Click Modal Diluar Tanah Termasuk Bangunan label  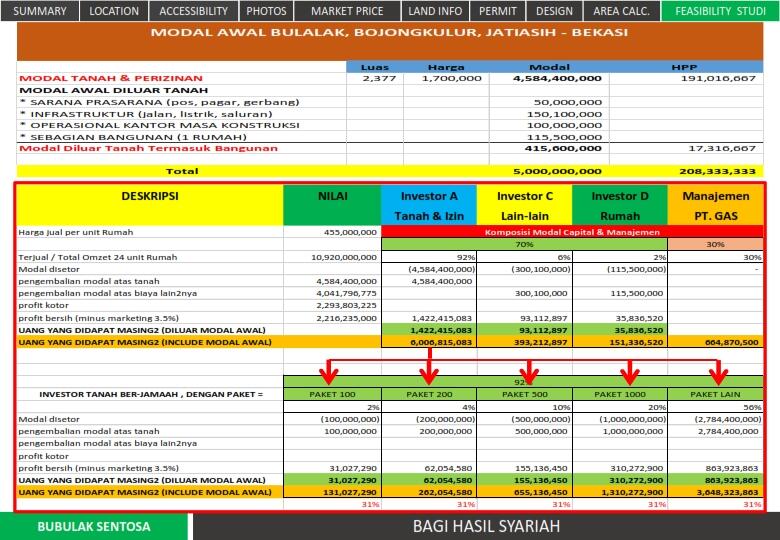[148, 148]
